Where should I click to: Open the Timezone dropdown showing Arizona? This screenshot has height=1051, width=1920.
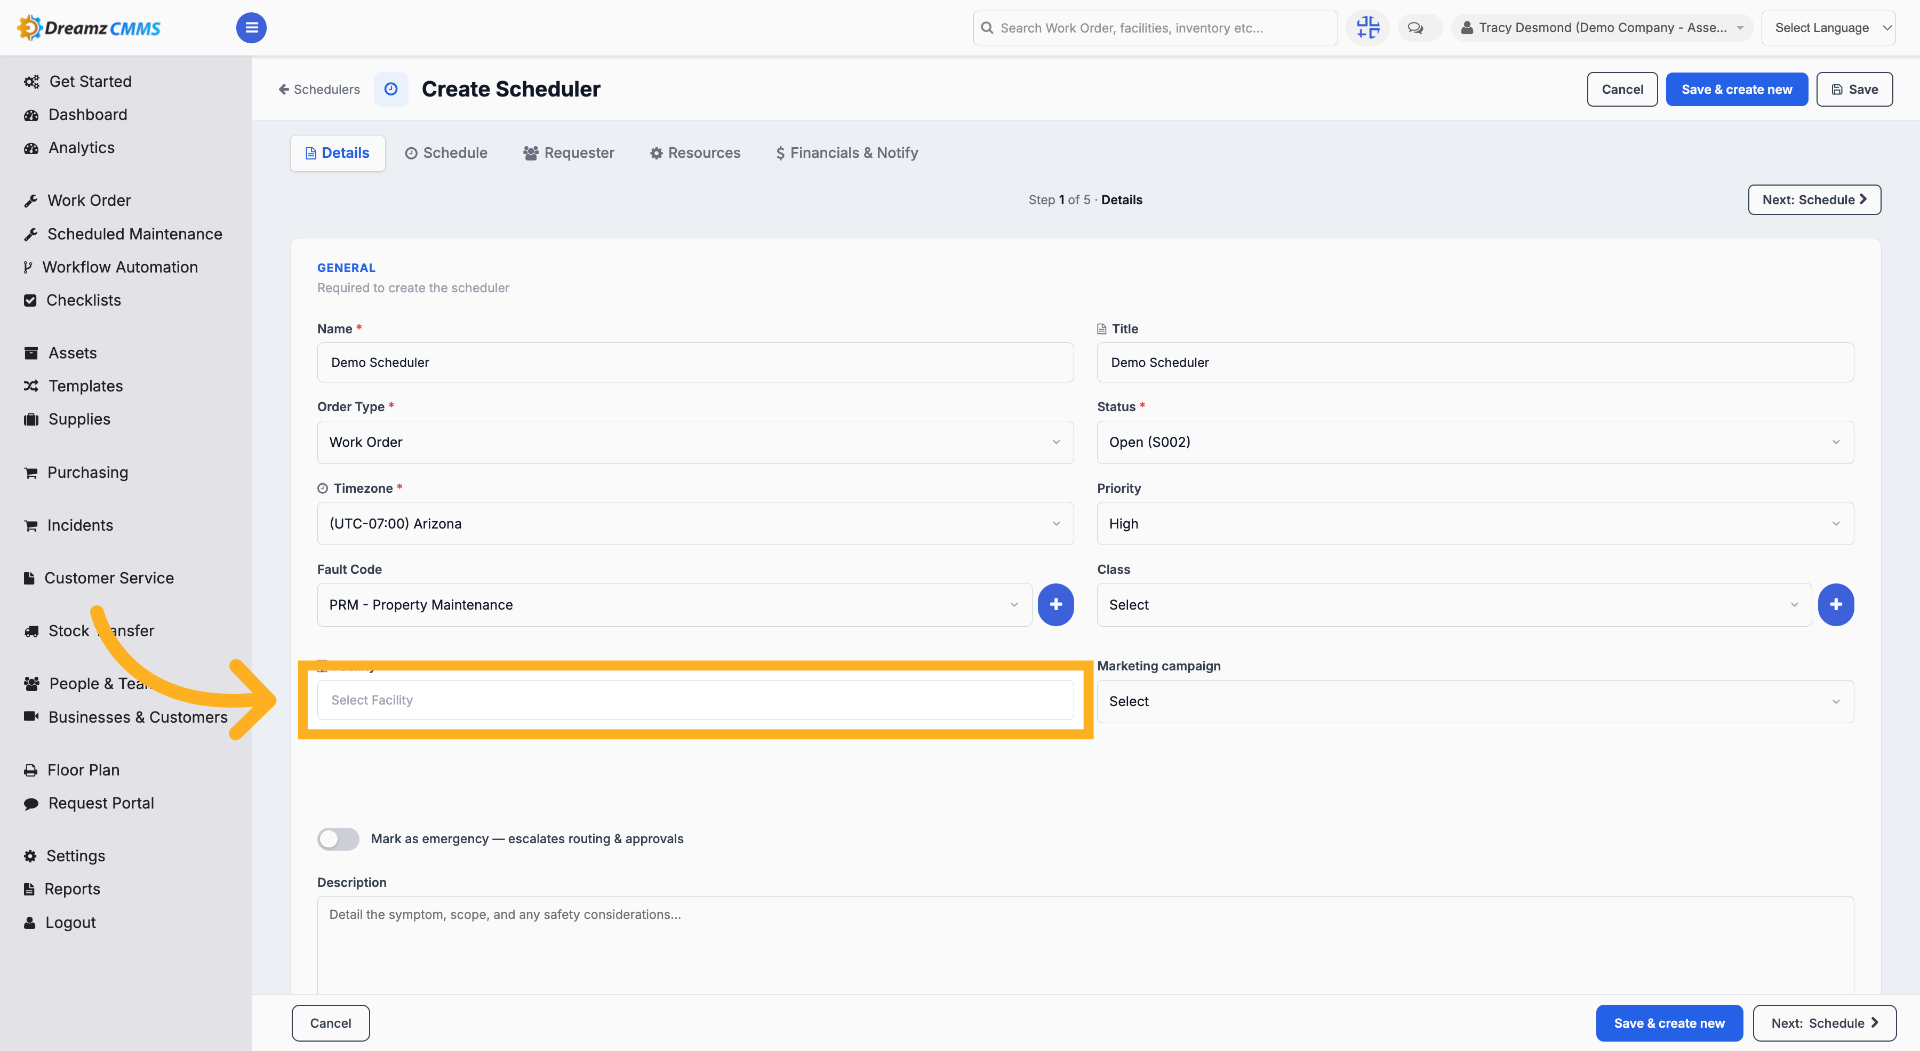[x=695, y=524]
